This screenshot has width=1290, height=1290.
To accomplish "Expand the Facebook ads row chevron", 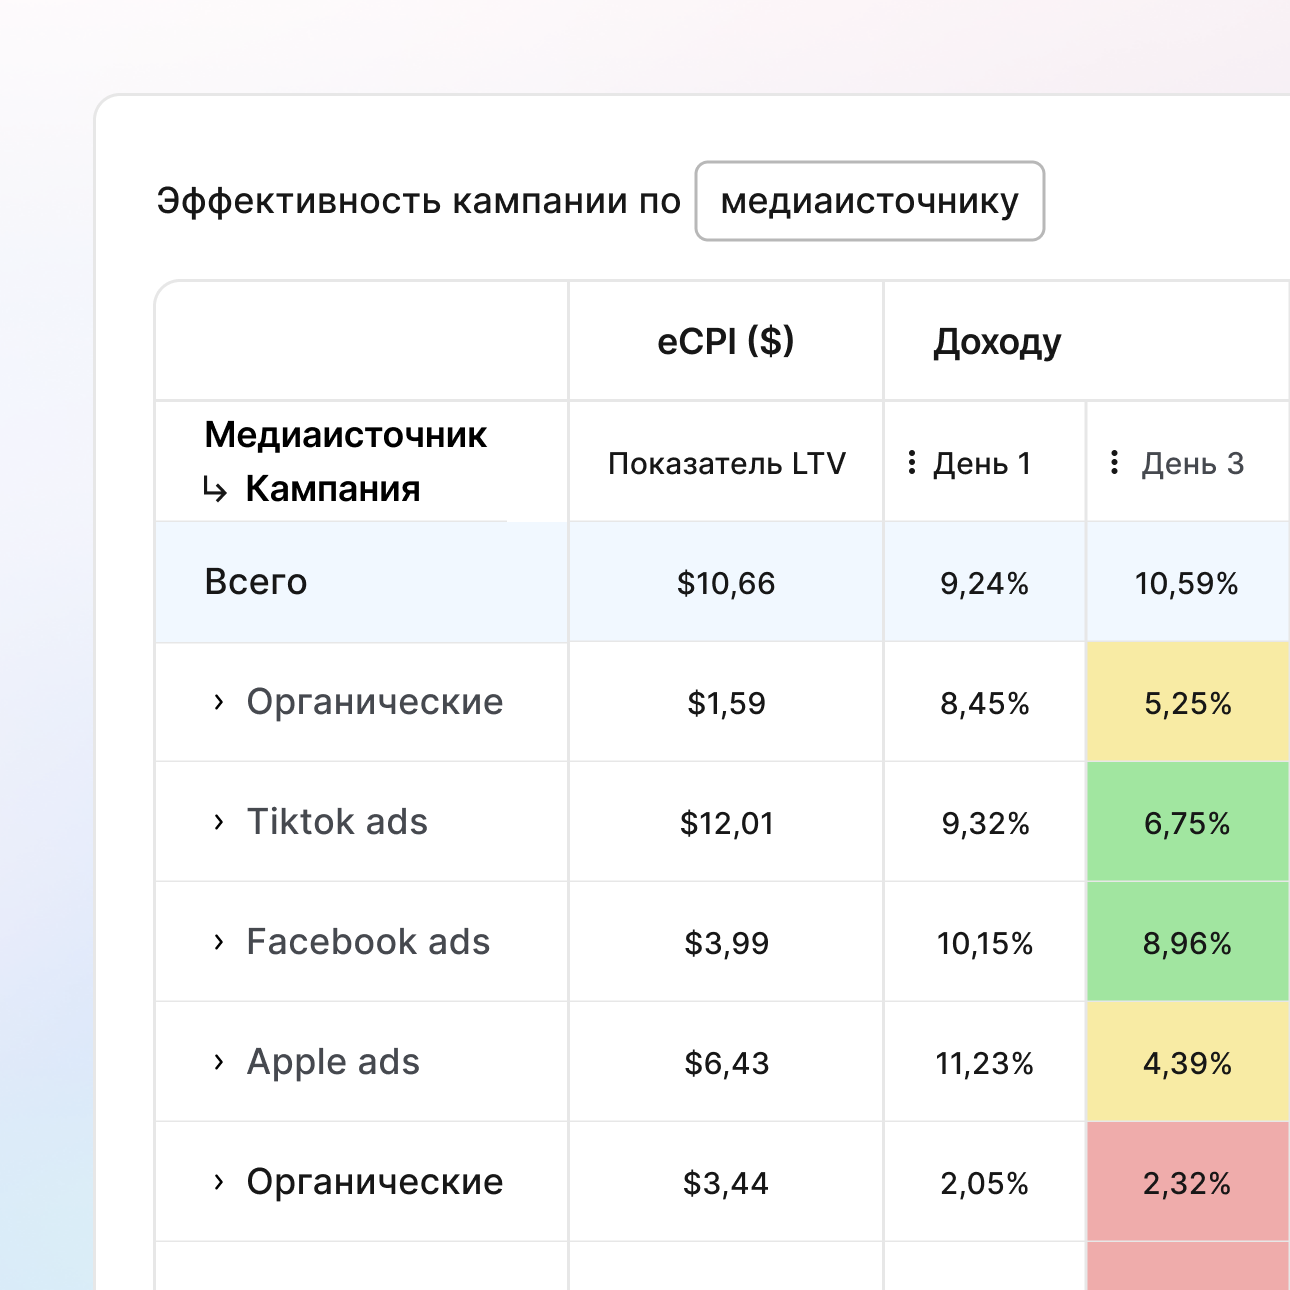I will pyautogui.click(x=219, y=942).
